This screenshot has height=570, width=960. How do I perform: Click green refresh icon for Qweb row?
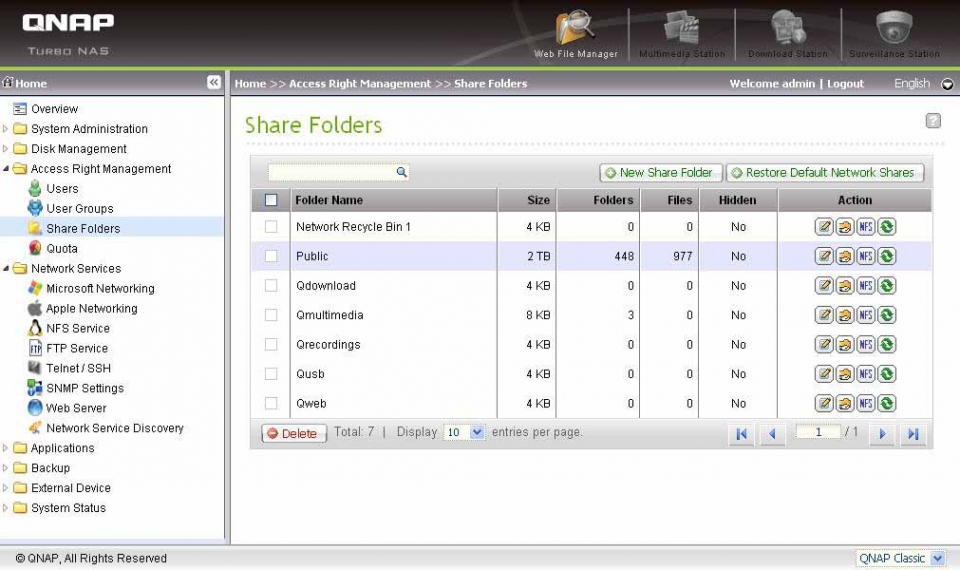click(886, 404)
